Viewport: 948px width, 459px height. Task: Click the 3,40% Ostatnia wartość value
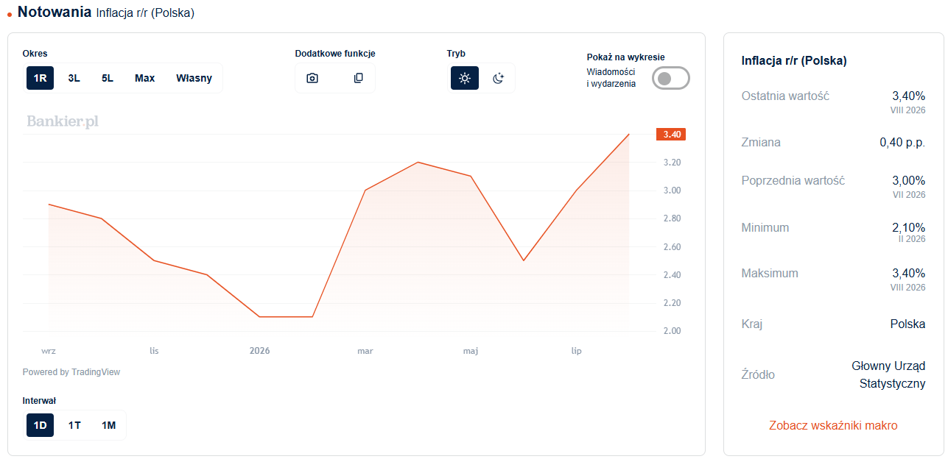[909, 96]
